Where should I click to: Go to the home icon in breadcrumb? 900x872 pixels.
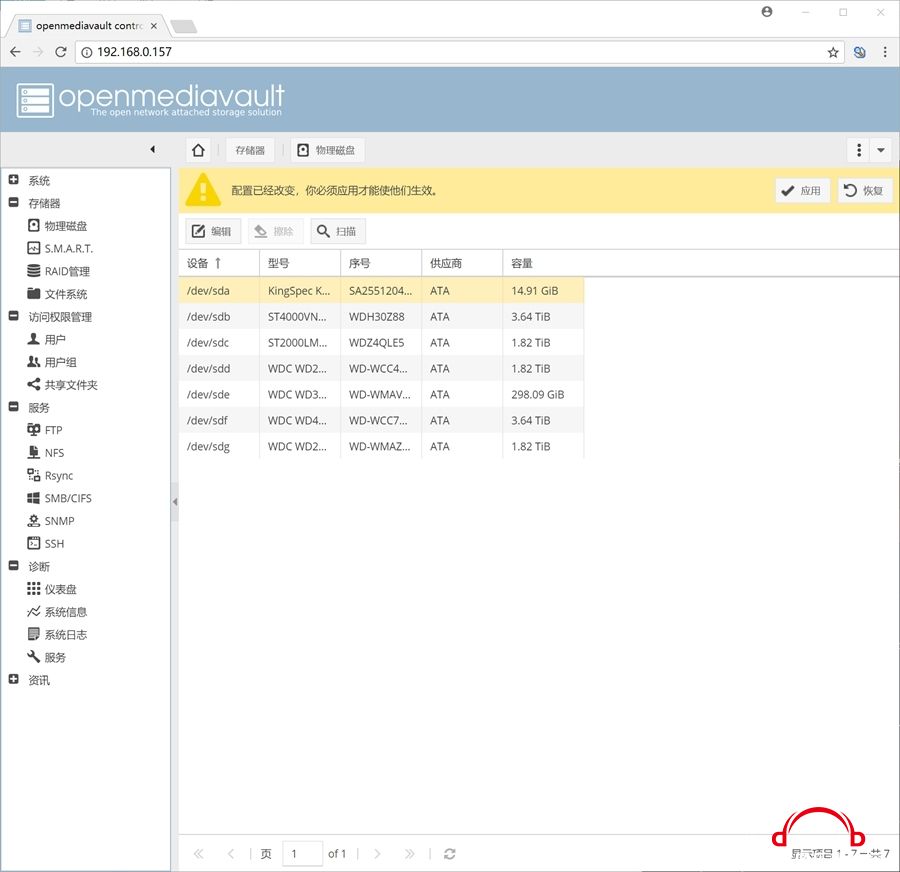(198, 150)
